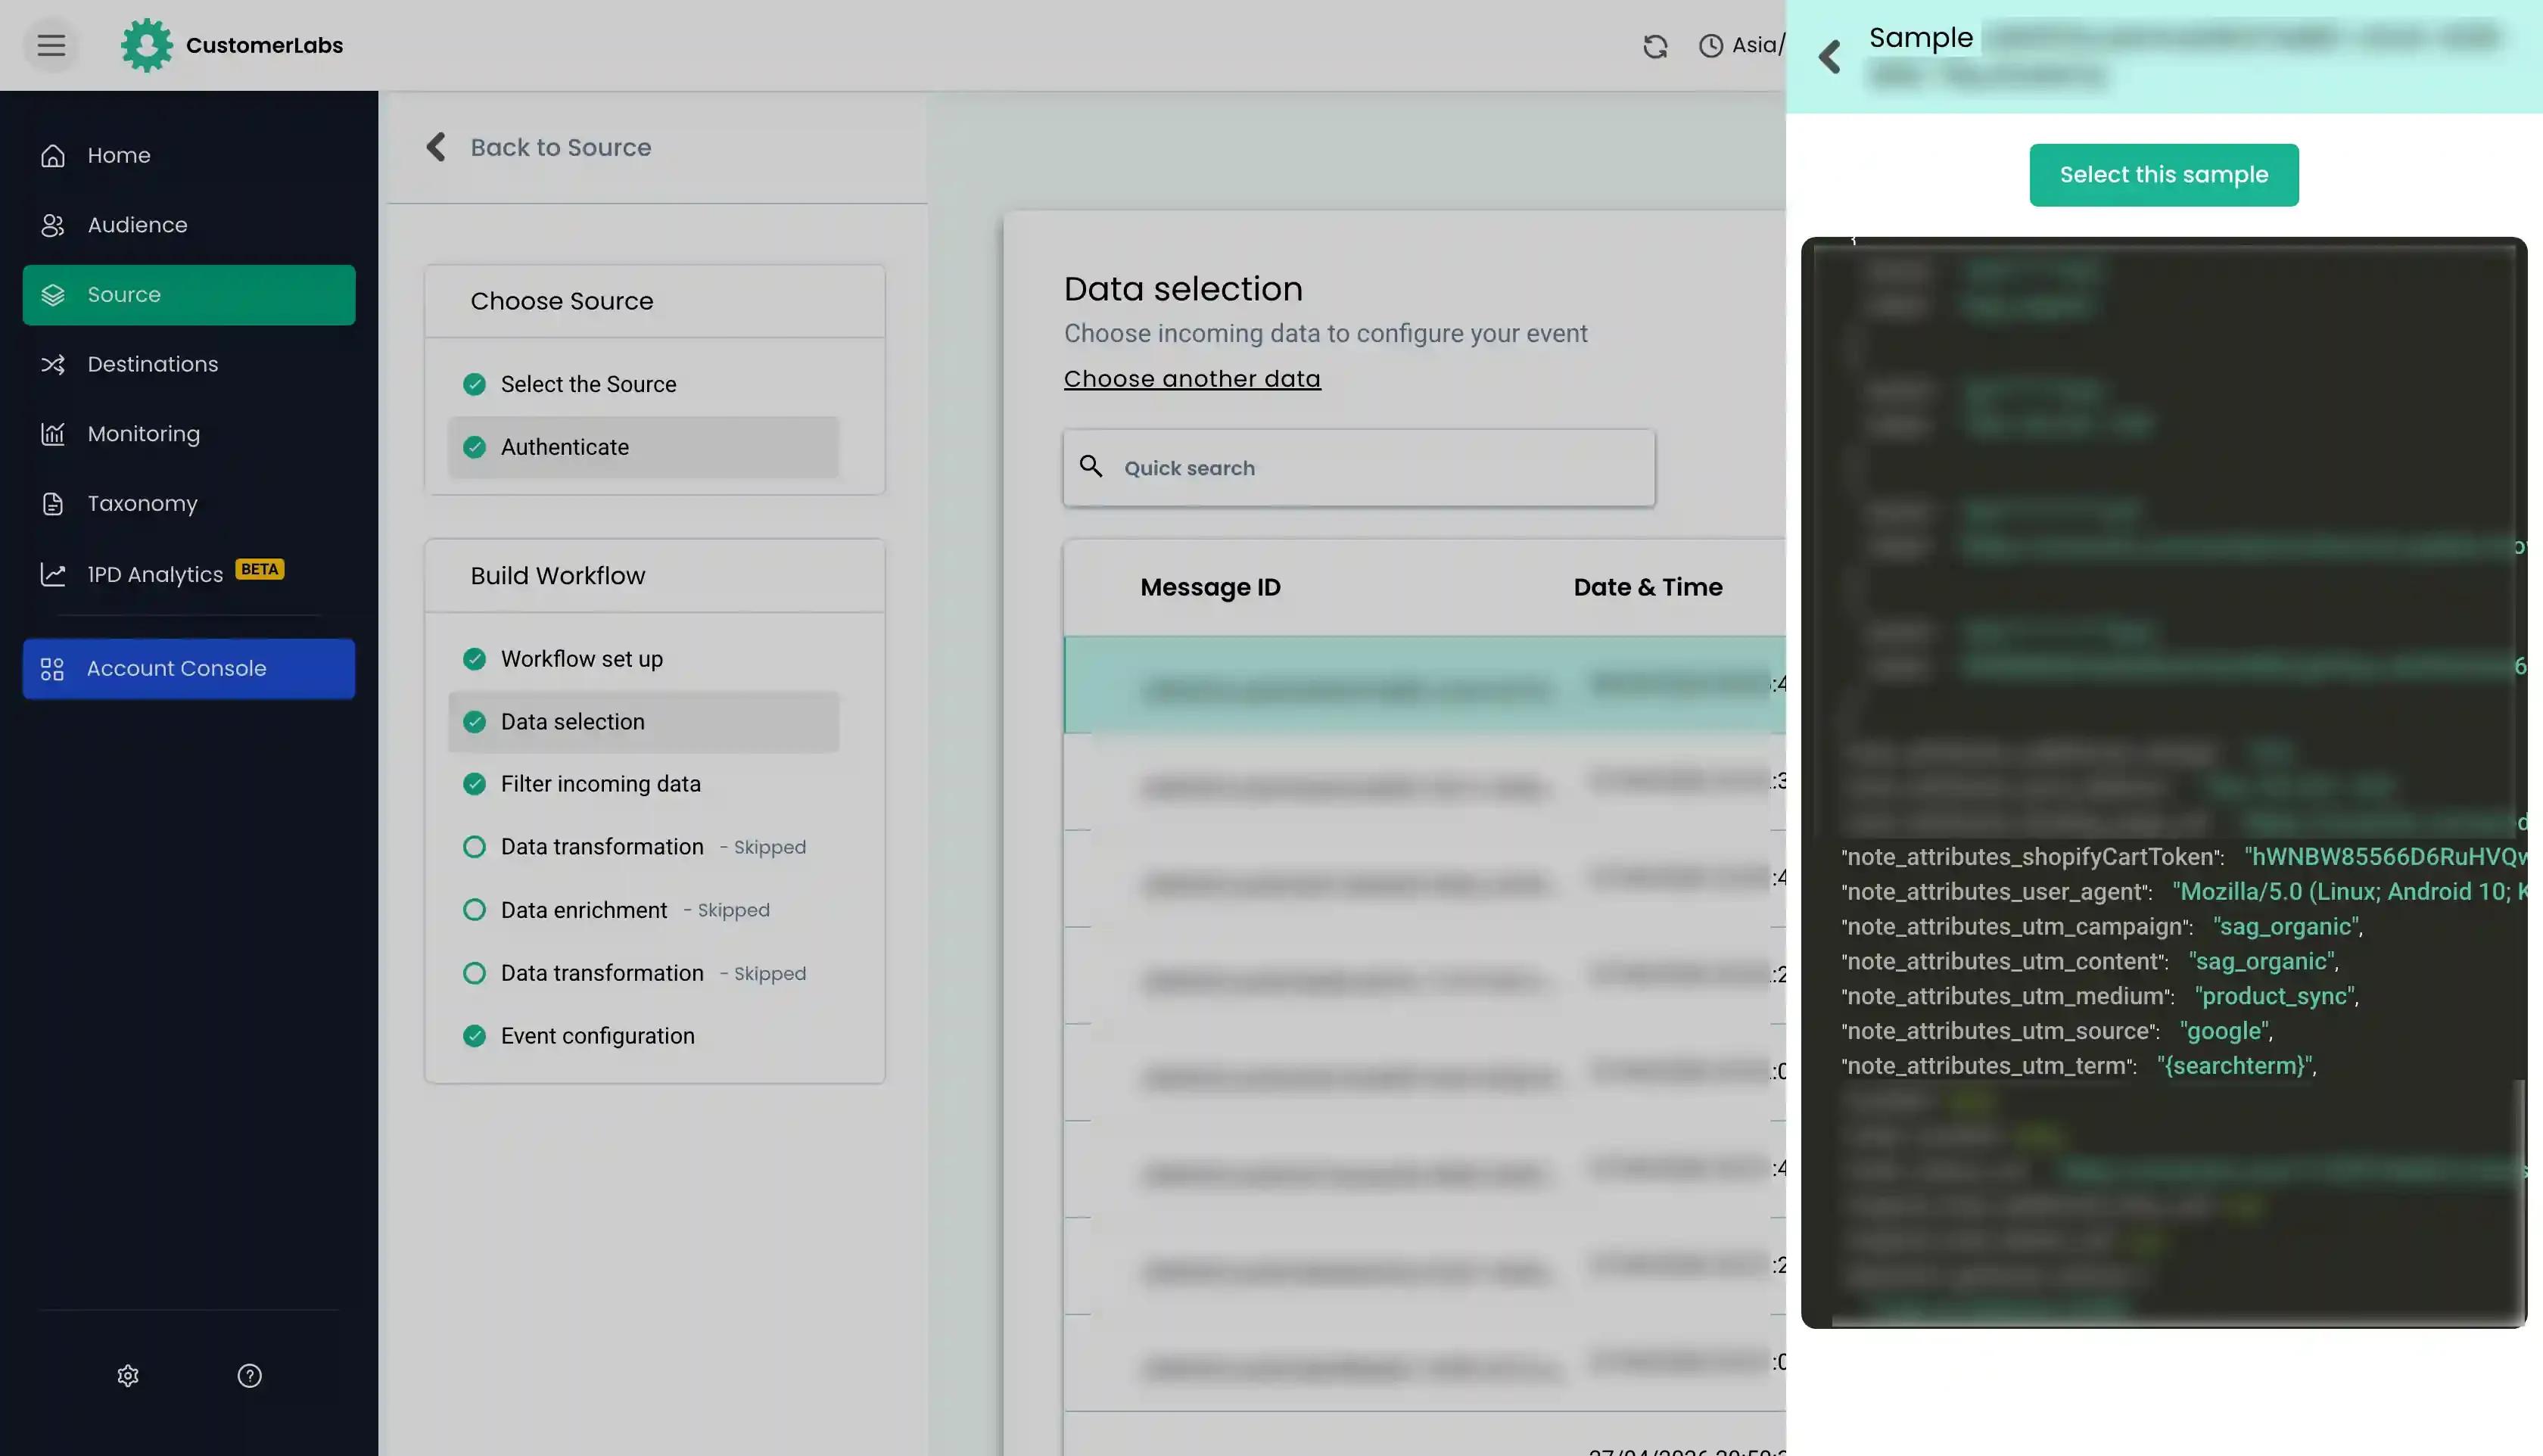Image resolution: width=2543 pixels, height=1456 pixels.
Task: Click the Audience people icon
Action: 53,226
